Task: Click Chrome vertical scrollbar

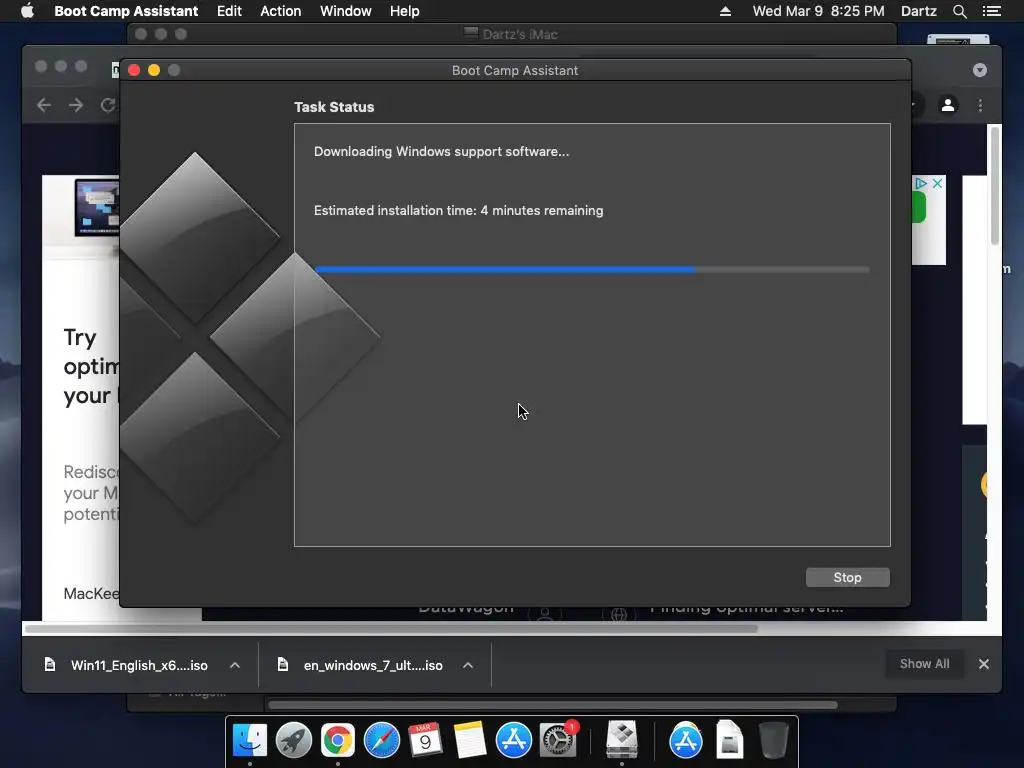Action: (x=995, y=185)
